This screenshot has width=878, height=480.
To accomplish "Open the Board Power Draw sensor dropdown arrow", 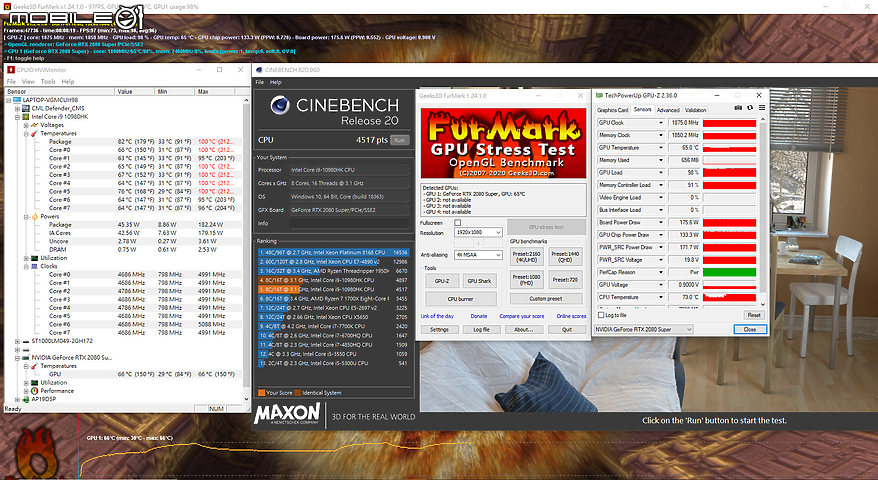I will pyautogui.click(x=661, y=222).
